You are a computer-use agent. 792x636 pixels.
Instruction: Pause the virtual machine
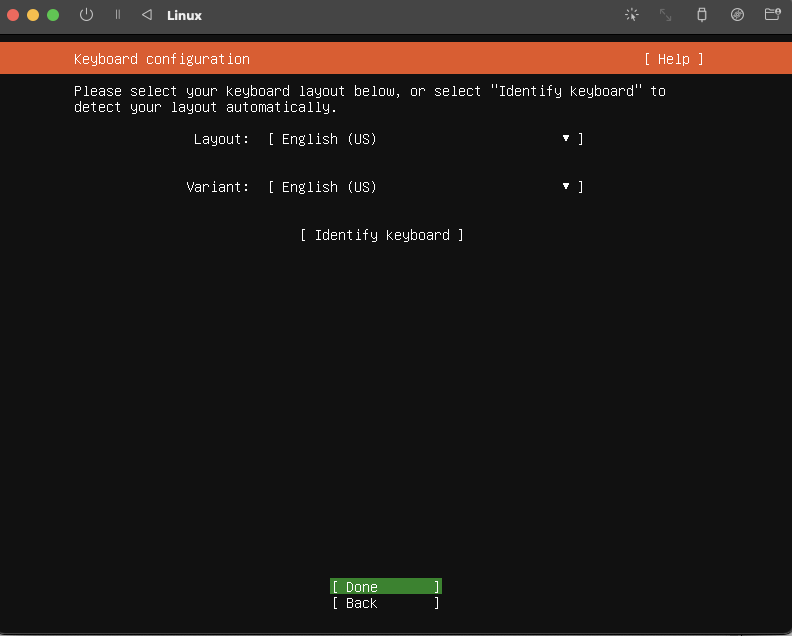[118, 15]
